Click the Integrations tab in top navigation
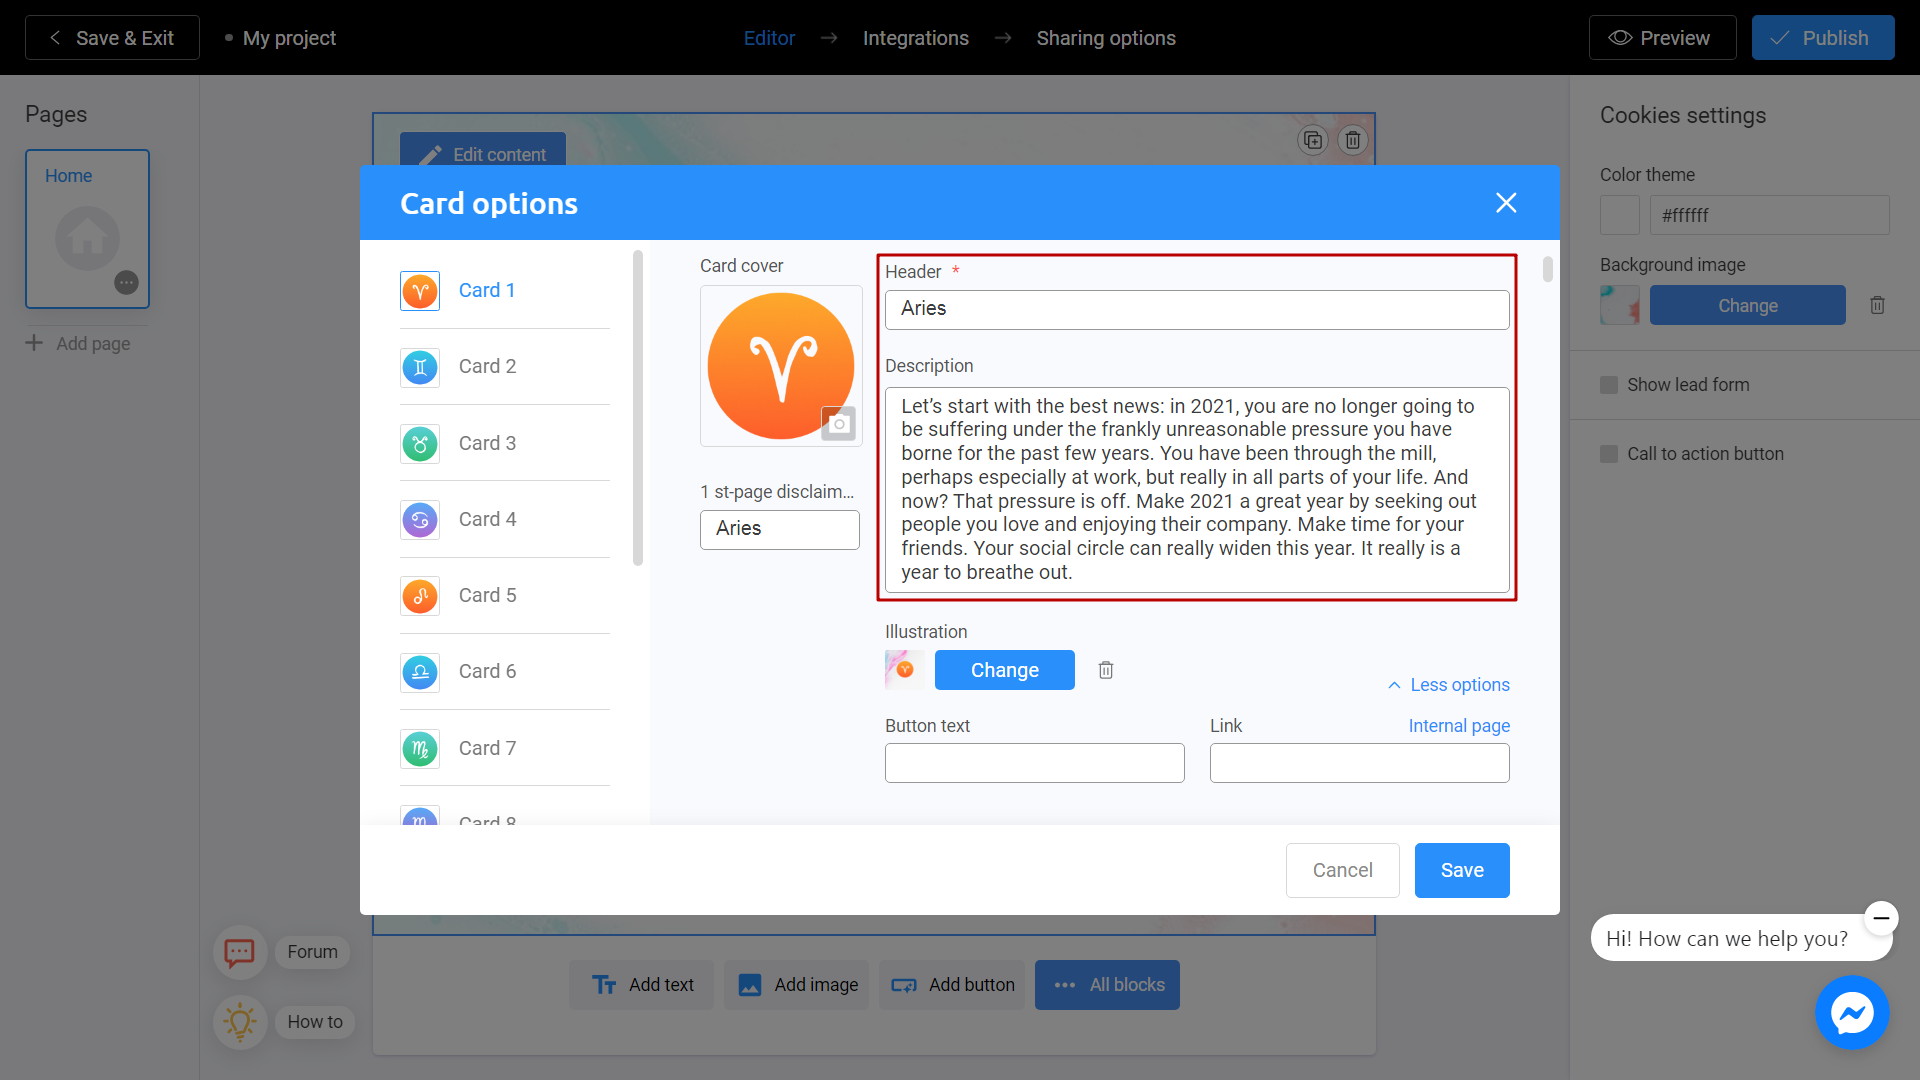Image resolution: width=1920 pixels, height=1080 pixels. tap(915, 37)
